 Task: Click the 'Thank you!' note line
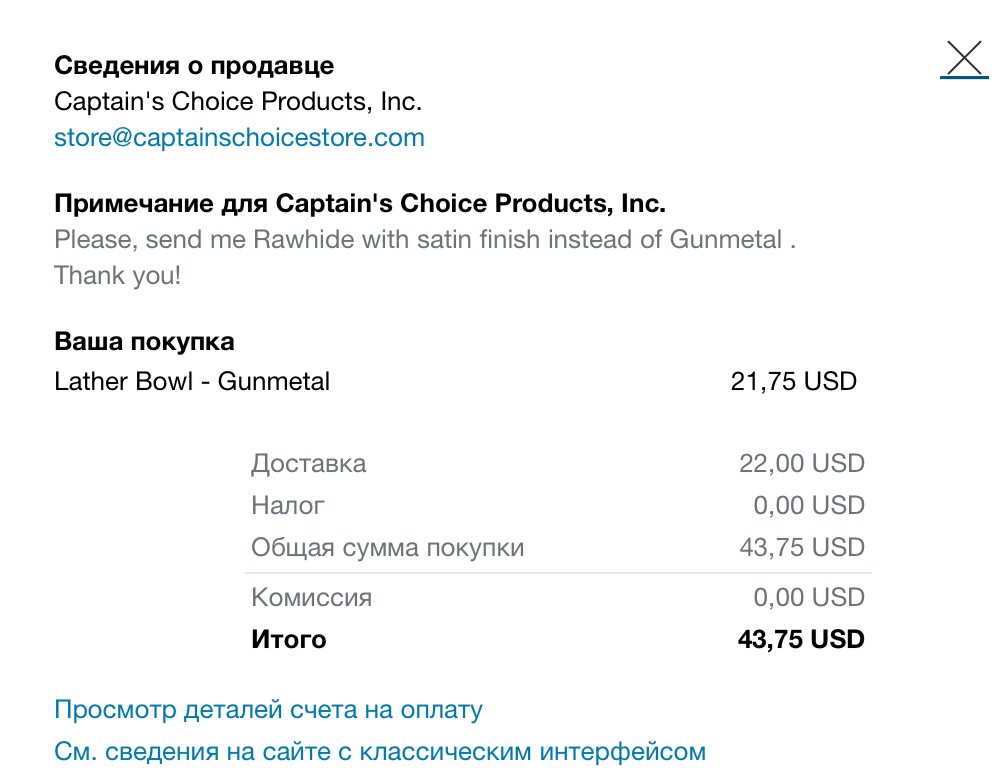click(118, 276)
